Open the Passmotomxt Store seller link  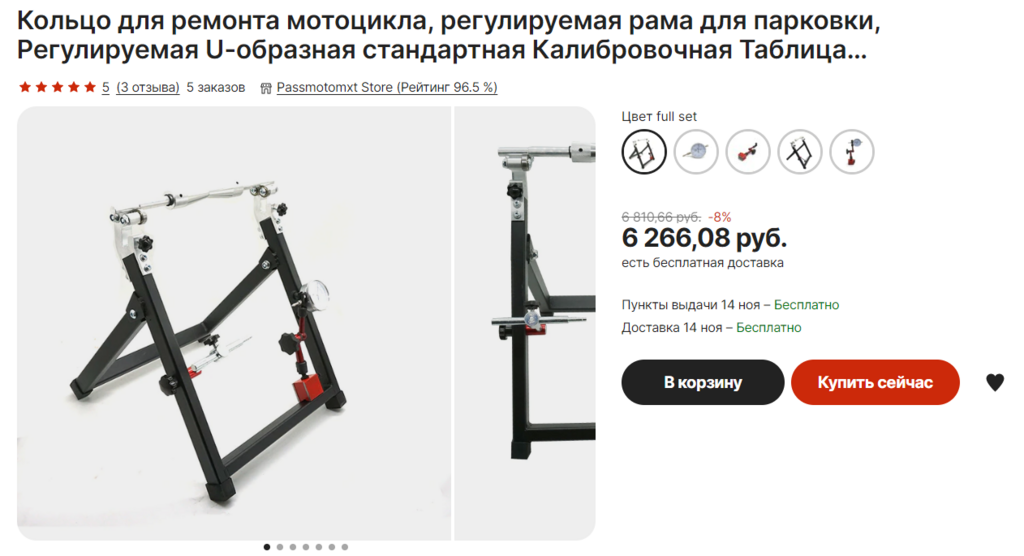pos(387,88)
